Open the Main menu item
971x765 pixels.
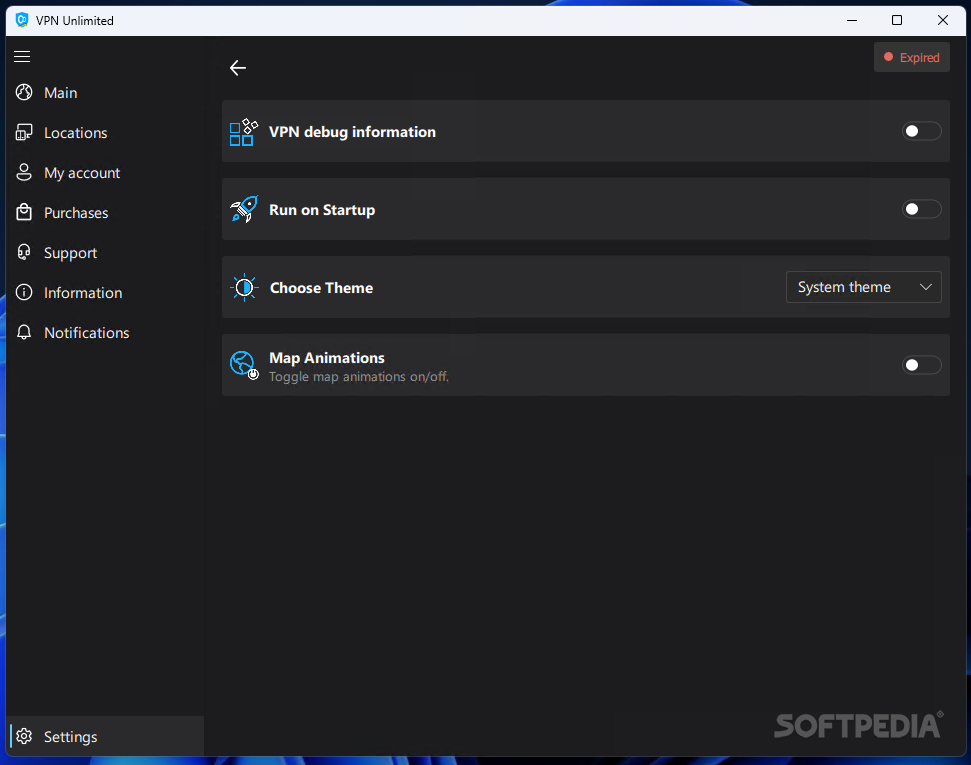tap(105, 92)
